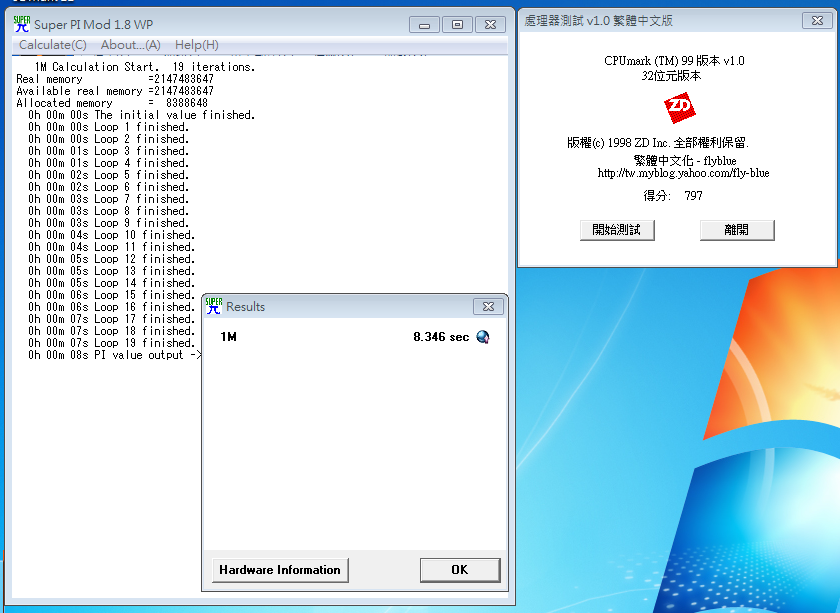Screen dimensions: 840x613
Task: Click the 'Loop 10 finished.' log line
Action: (111, 235)
